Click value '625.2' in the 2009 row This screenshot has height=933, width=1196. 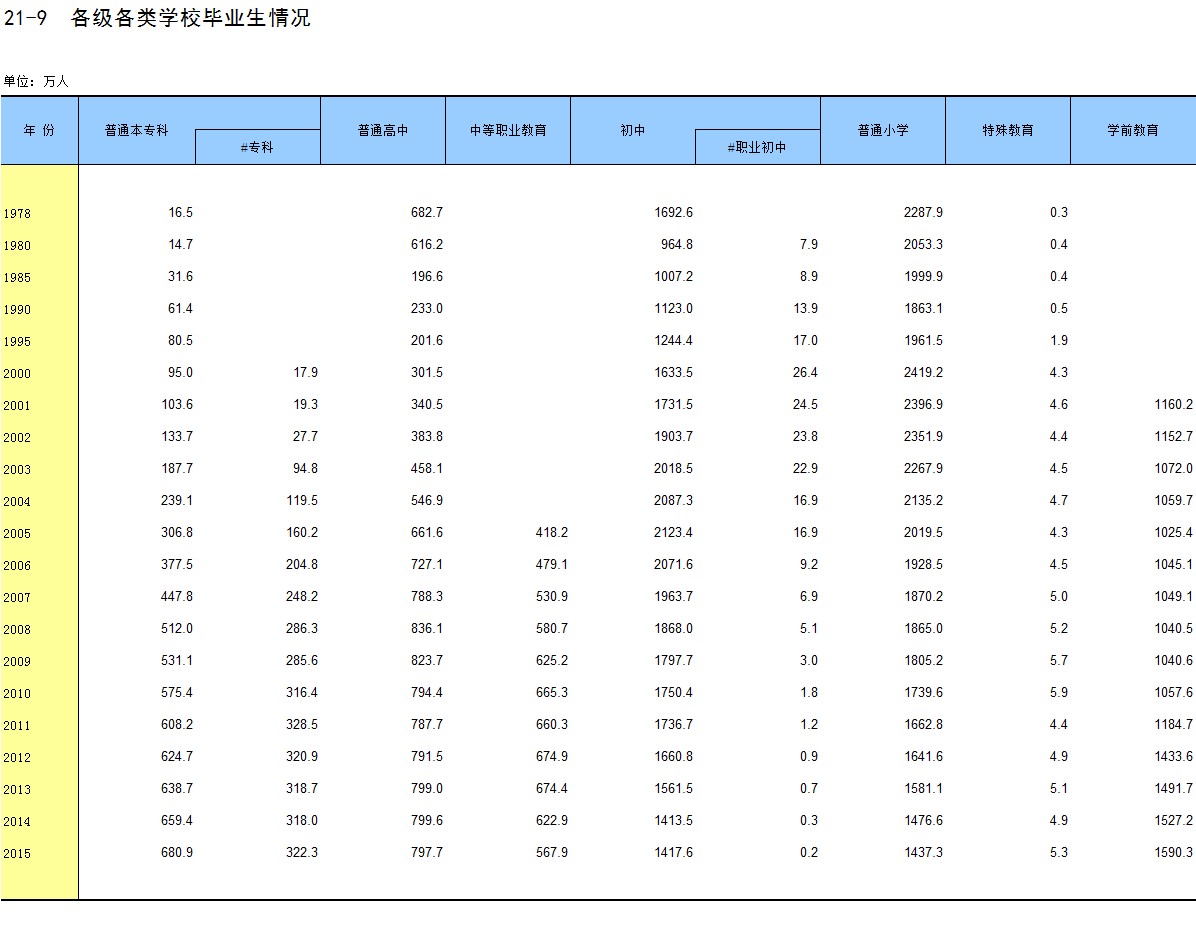[x=551, y=661]
